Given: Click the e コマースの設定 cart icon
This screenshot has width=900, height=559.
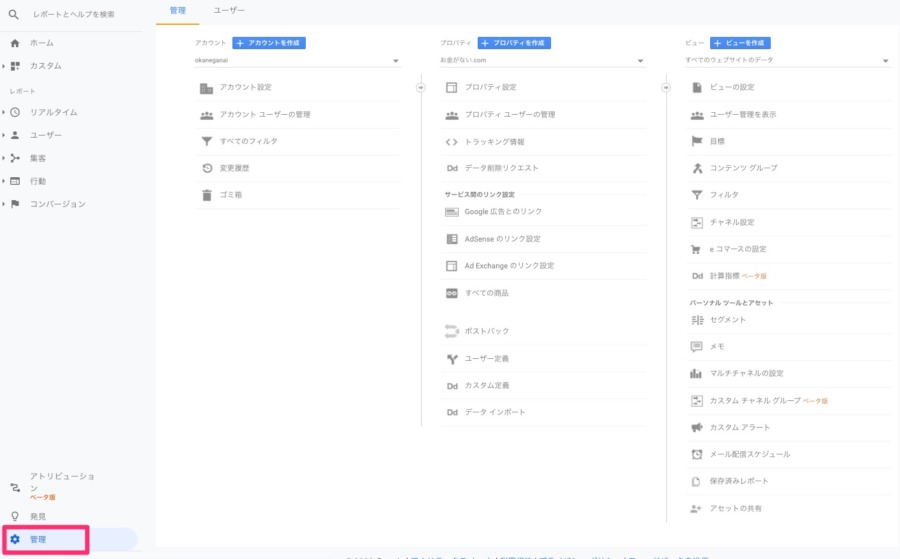Looking at the screenshot, I should (697, 249).
